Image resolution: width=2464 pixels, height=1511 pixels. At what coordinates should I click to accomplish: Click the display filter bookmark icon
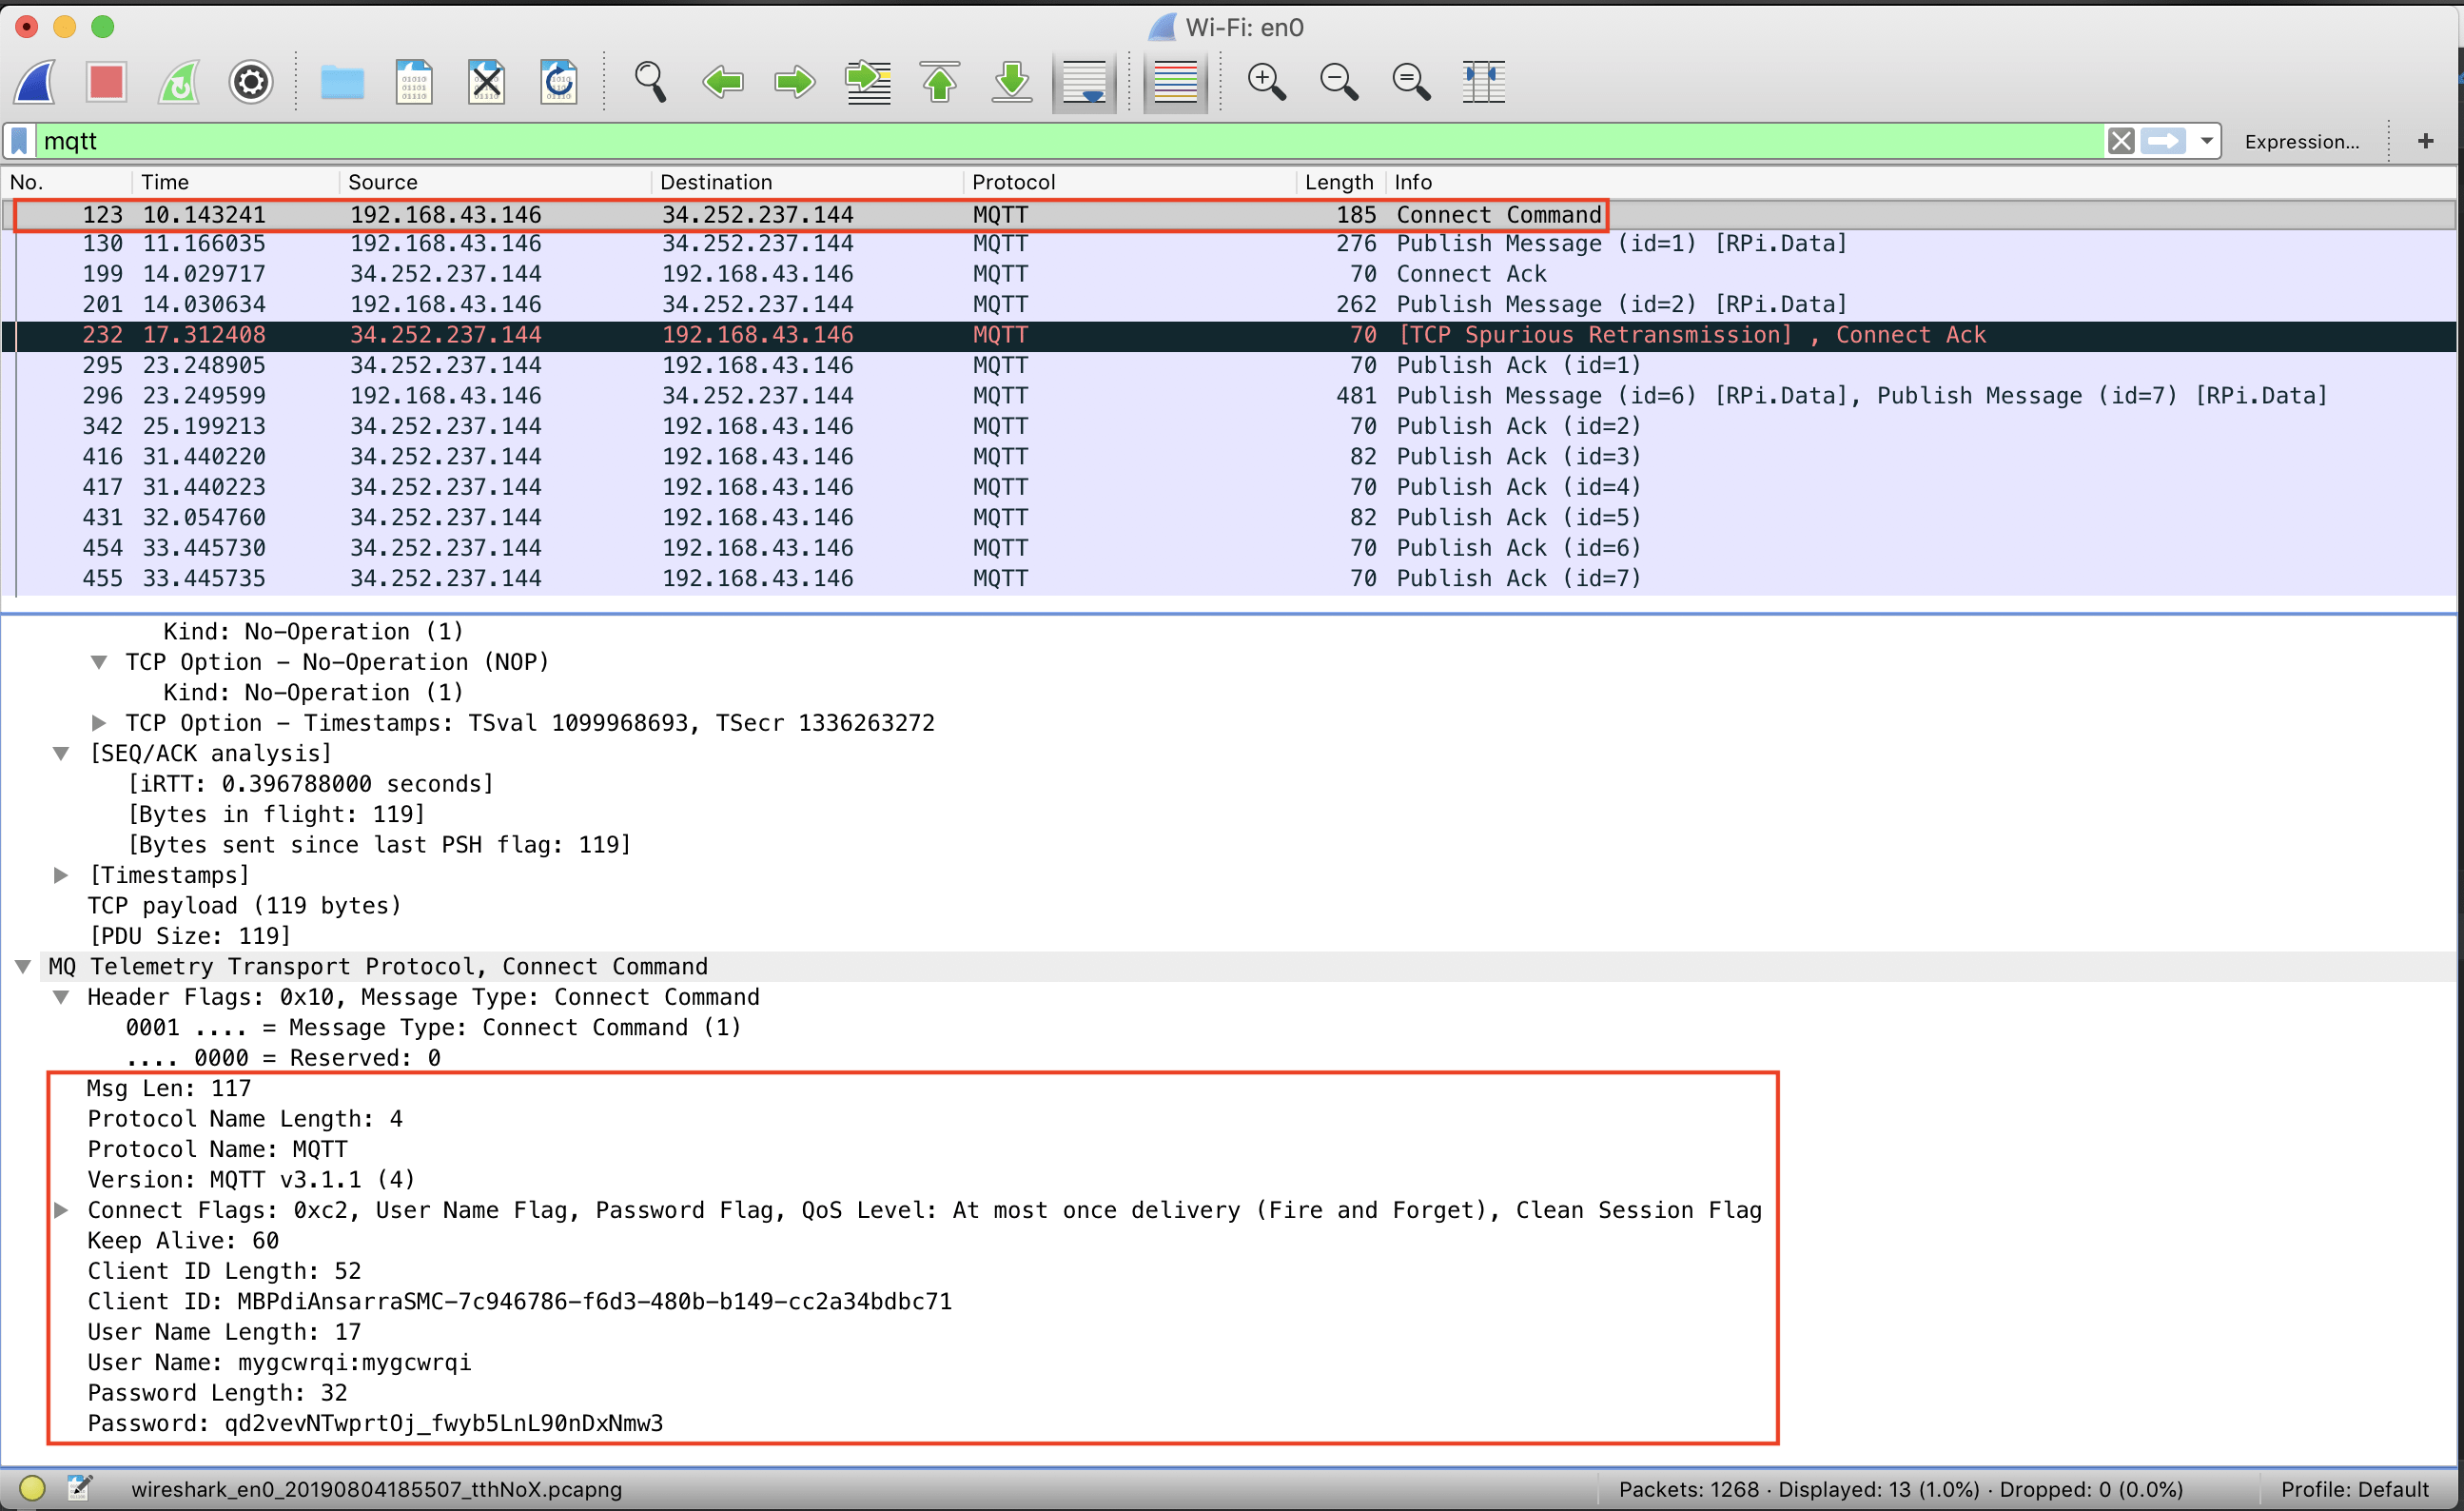tap(20, 141)
